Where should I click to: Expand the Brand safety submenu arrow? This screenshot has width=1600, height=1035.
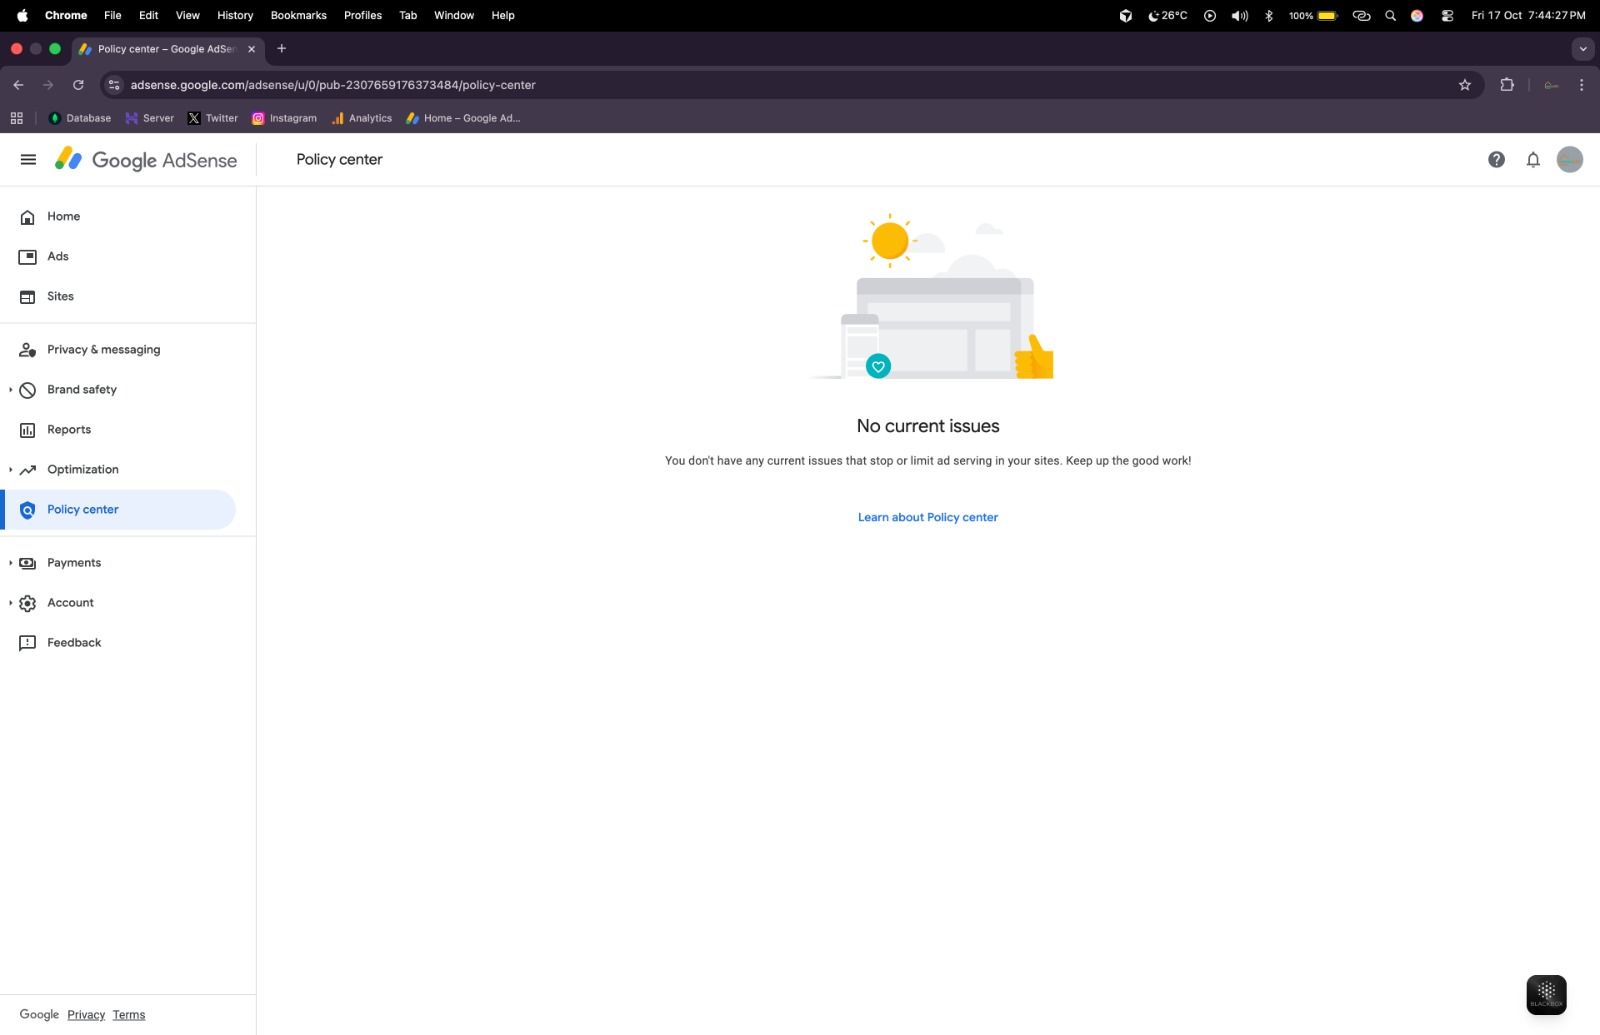[x=10, y=390]
